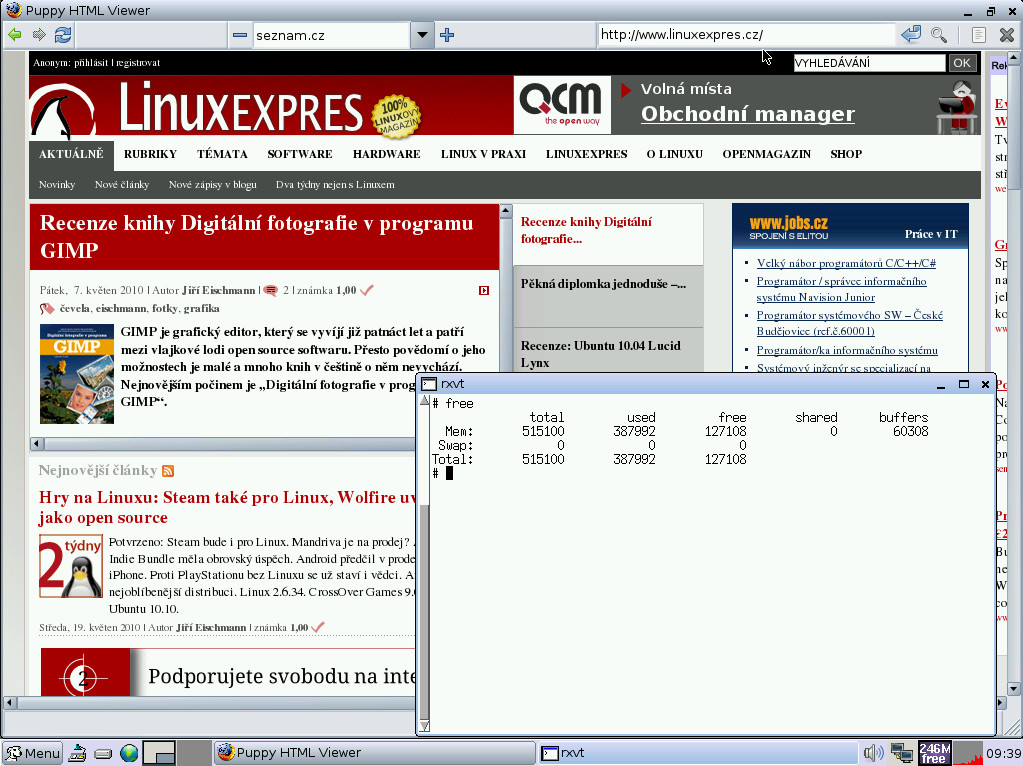Open the Novinky submenu link

pyautogui.click(x=57, y=185)
